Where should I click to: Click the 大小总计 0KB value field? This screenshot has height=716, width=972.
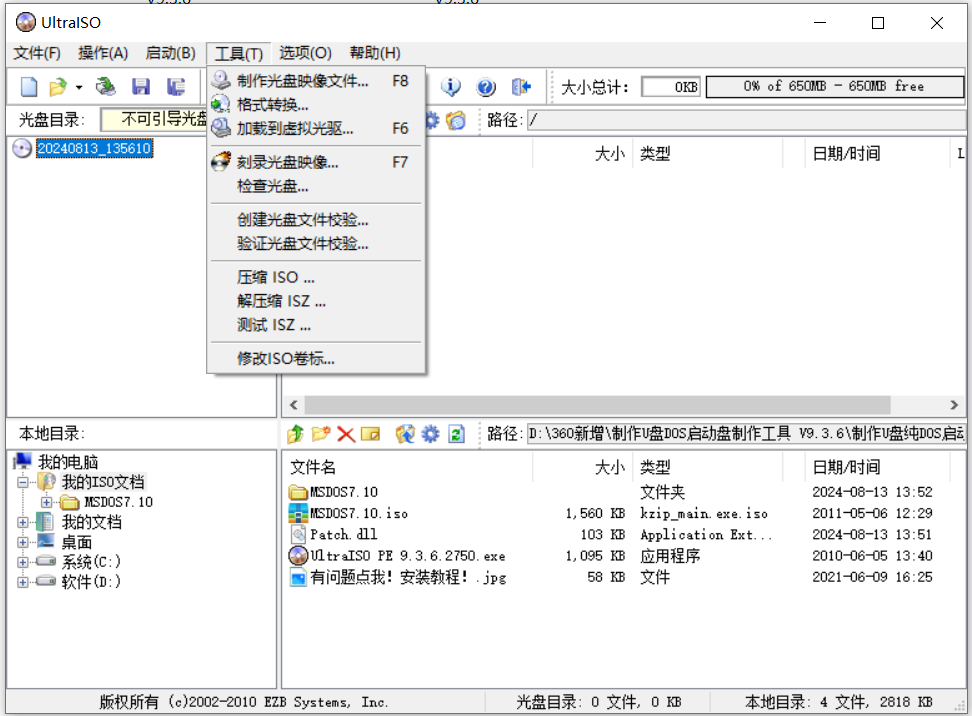[671, 87]
